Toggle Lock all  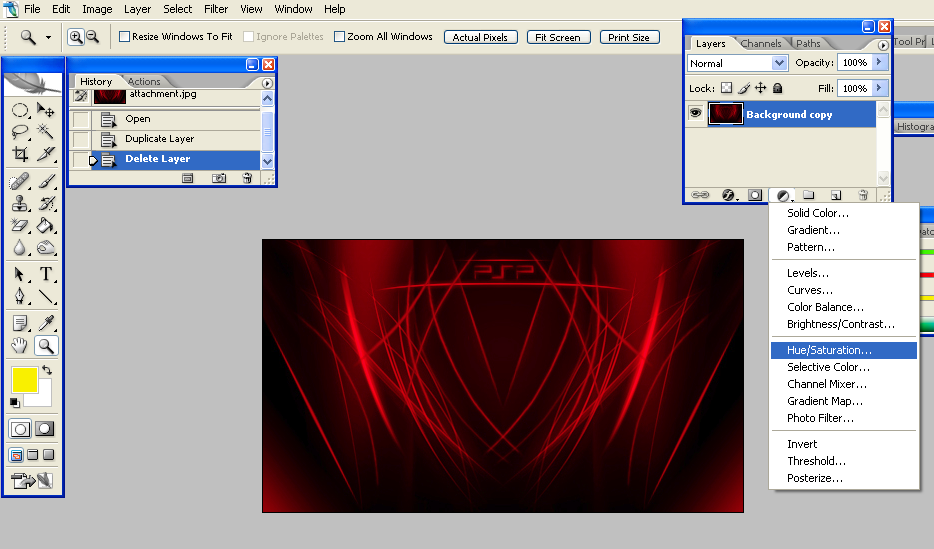pos(777,88)
